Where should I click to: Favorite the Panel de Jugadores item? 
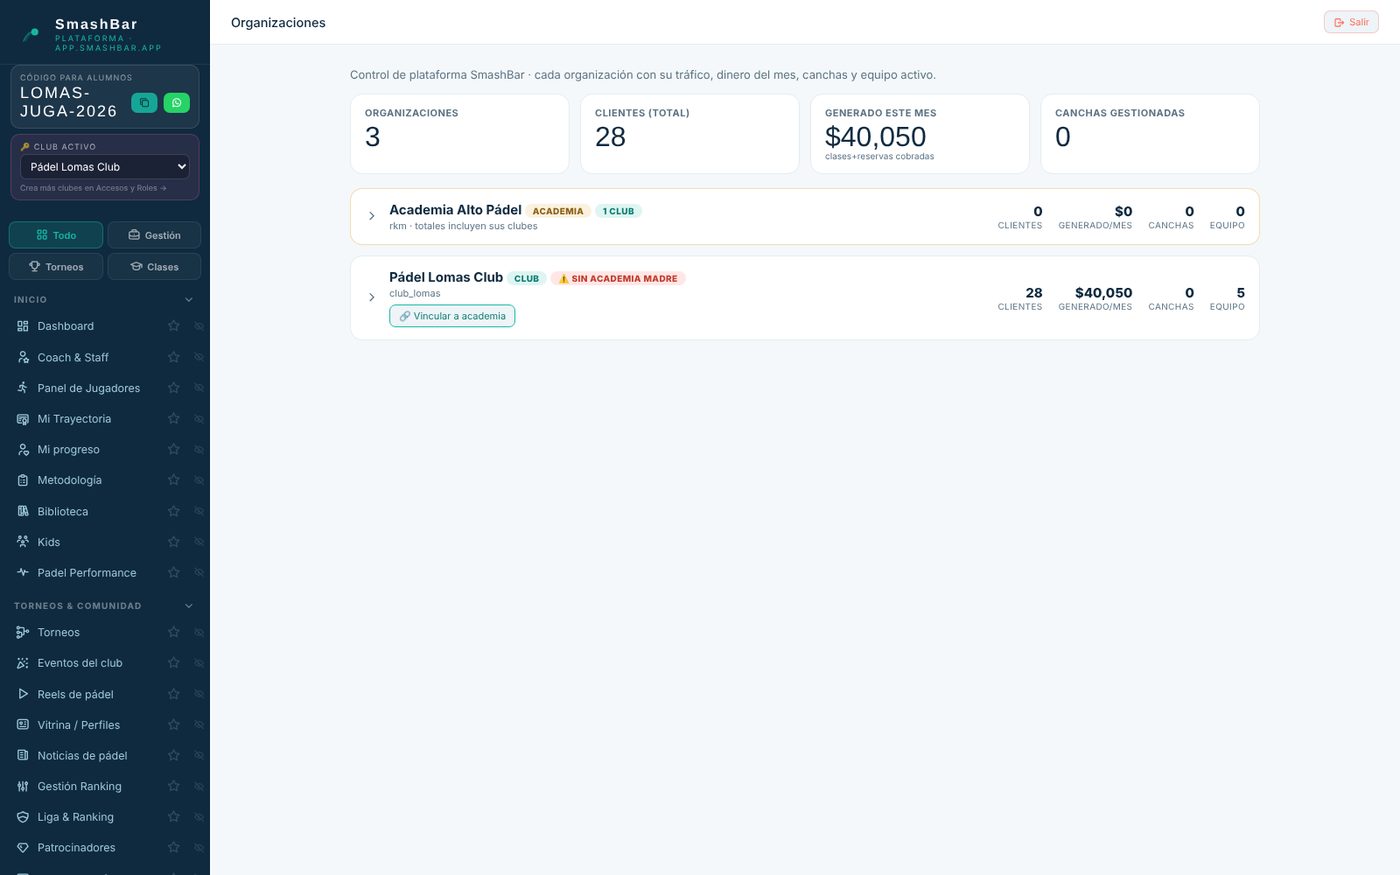point(174,388)
